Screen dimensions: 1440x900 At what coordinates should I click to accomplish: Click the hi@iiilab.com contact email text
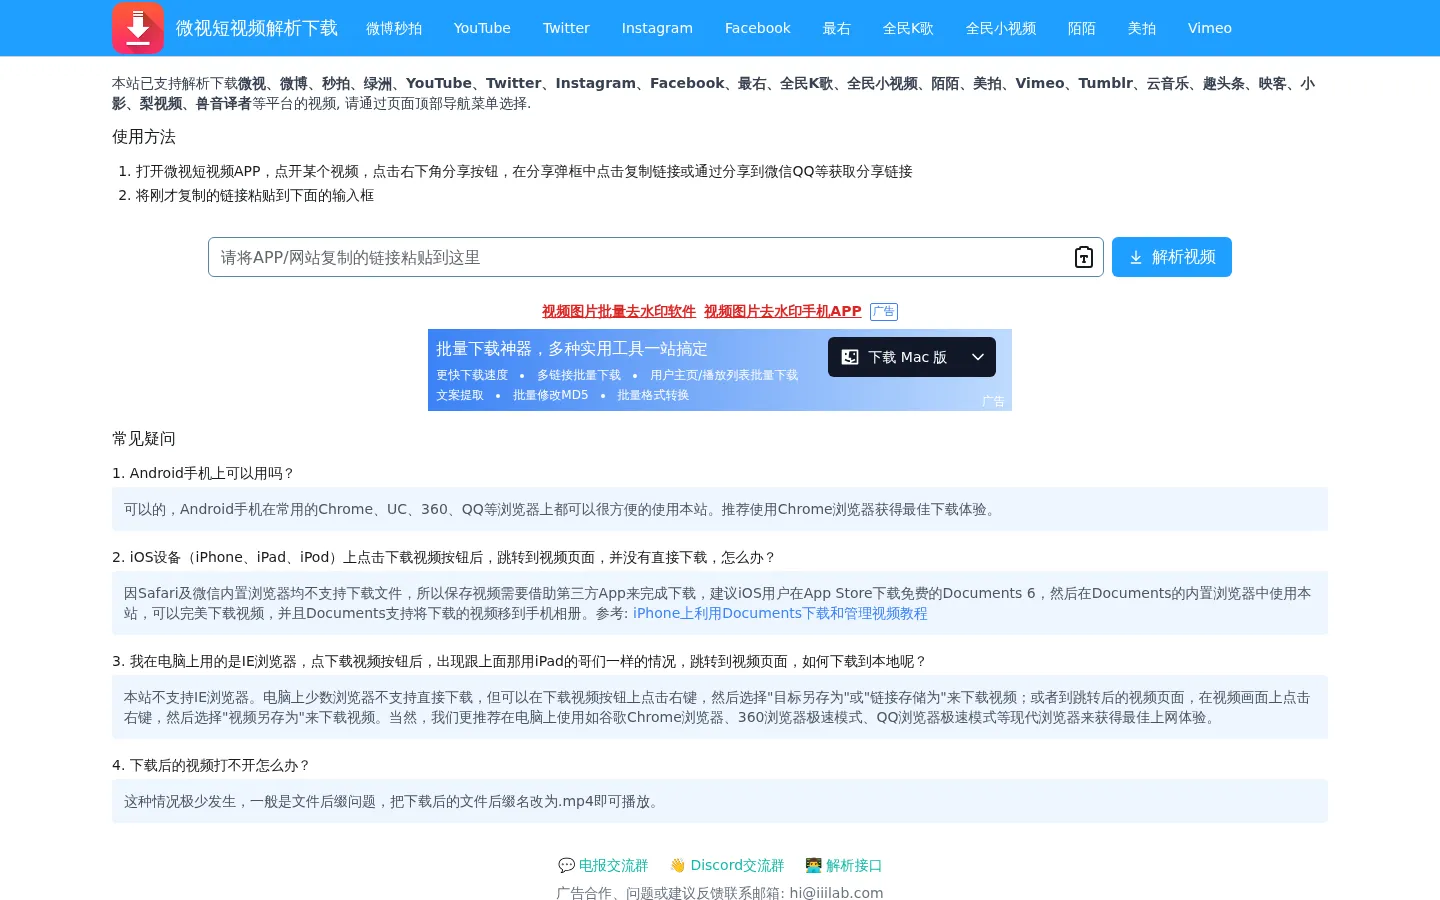coord(836,893)
